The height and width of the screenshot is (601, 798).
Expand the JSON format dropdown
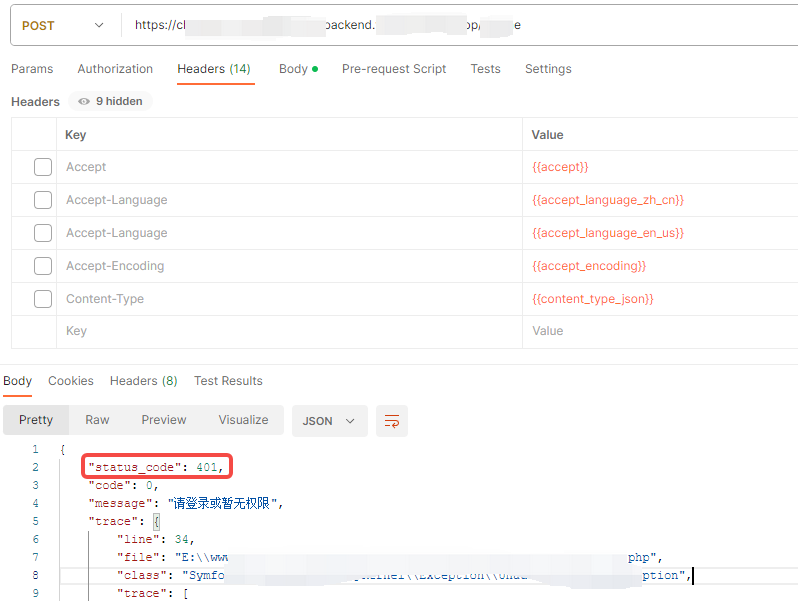329,421
